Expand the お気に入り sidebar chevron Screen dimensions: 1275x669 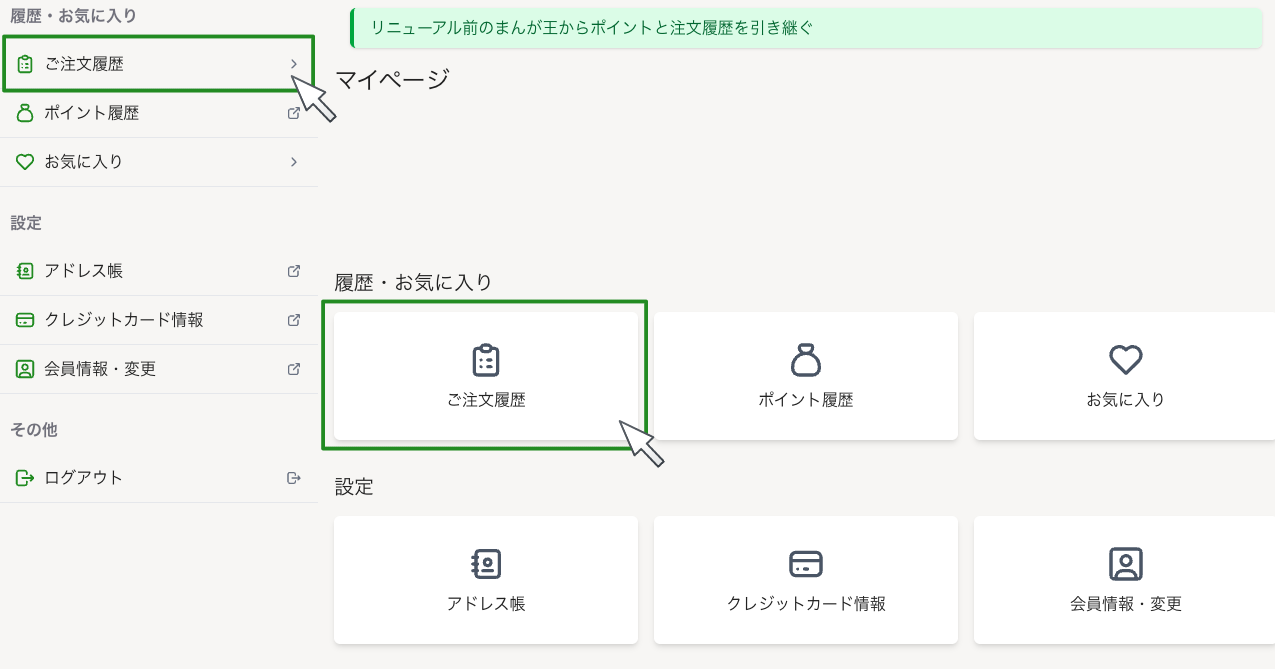point(294,162)
